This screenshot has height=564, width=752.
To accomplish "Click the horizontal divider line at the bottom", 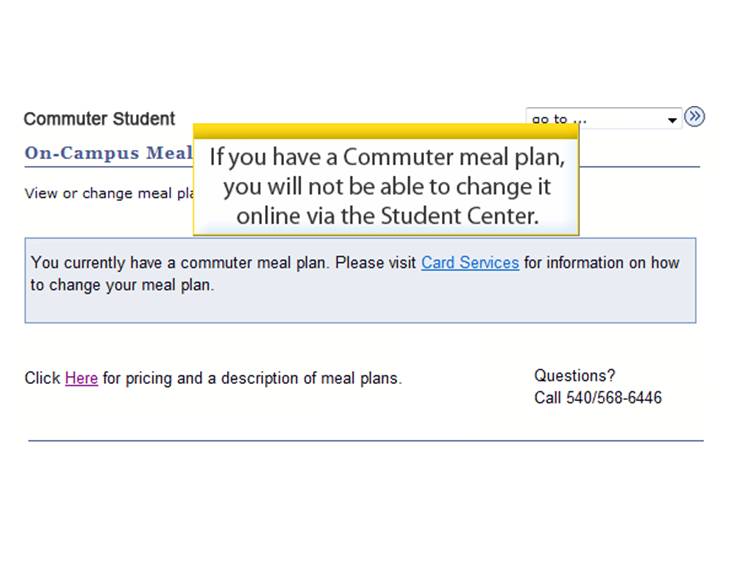I will point(366,440).
